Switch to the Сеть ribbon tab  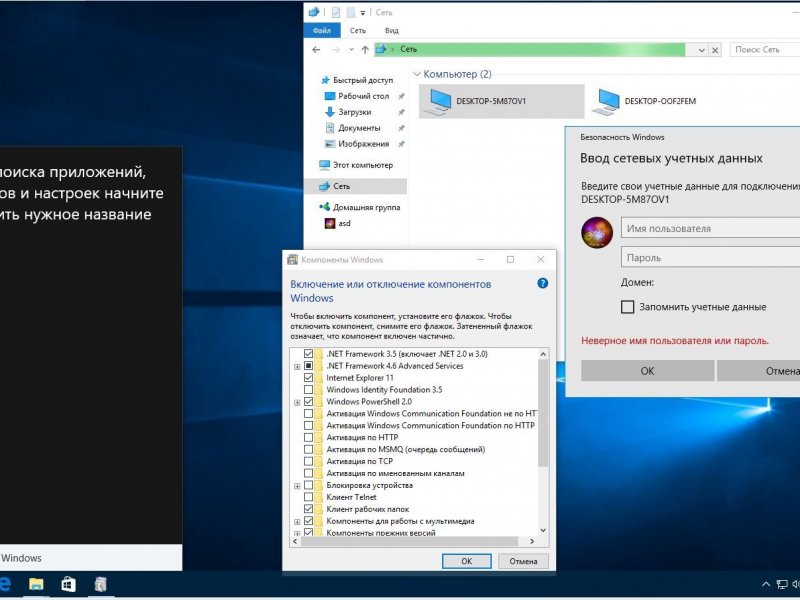pos(358,31)
